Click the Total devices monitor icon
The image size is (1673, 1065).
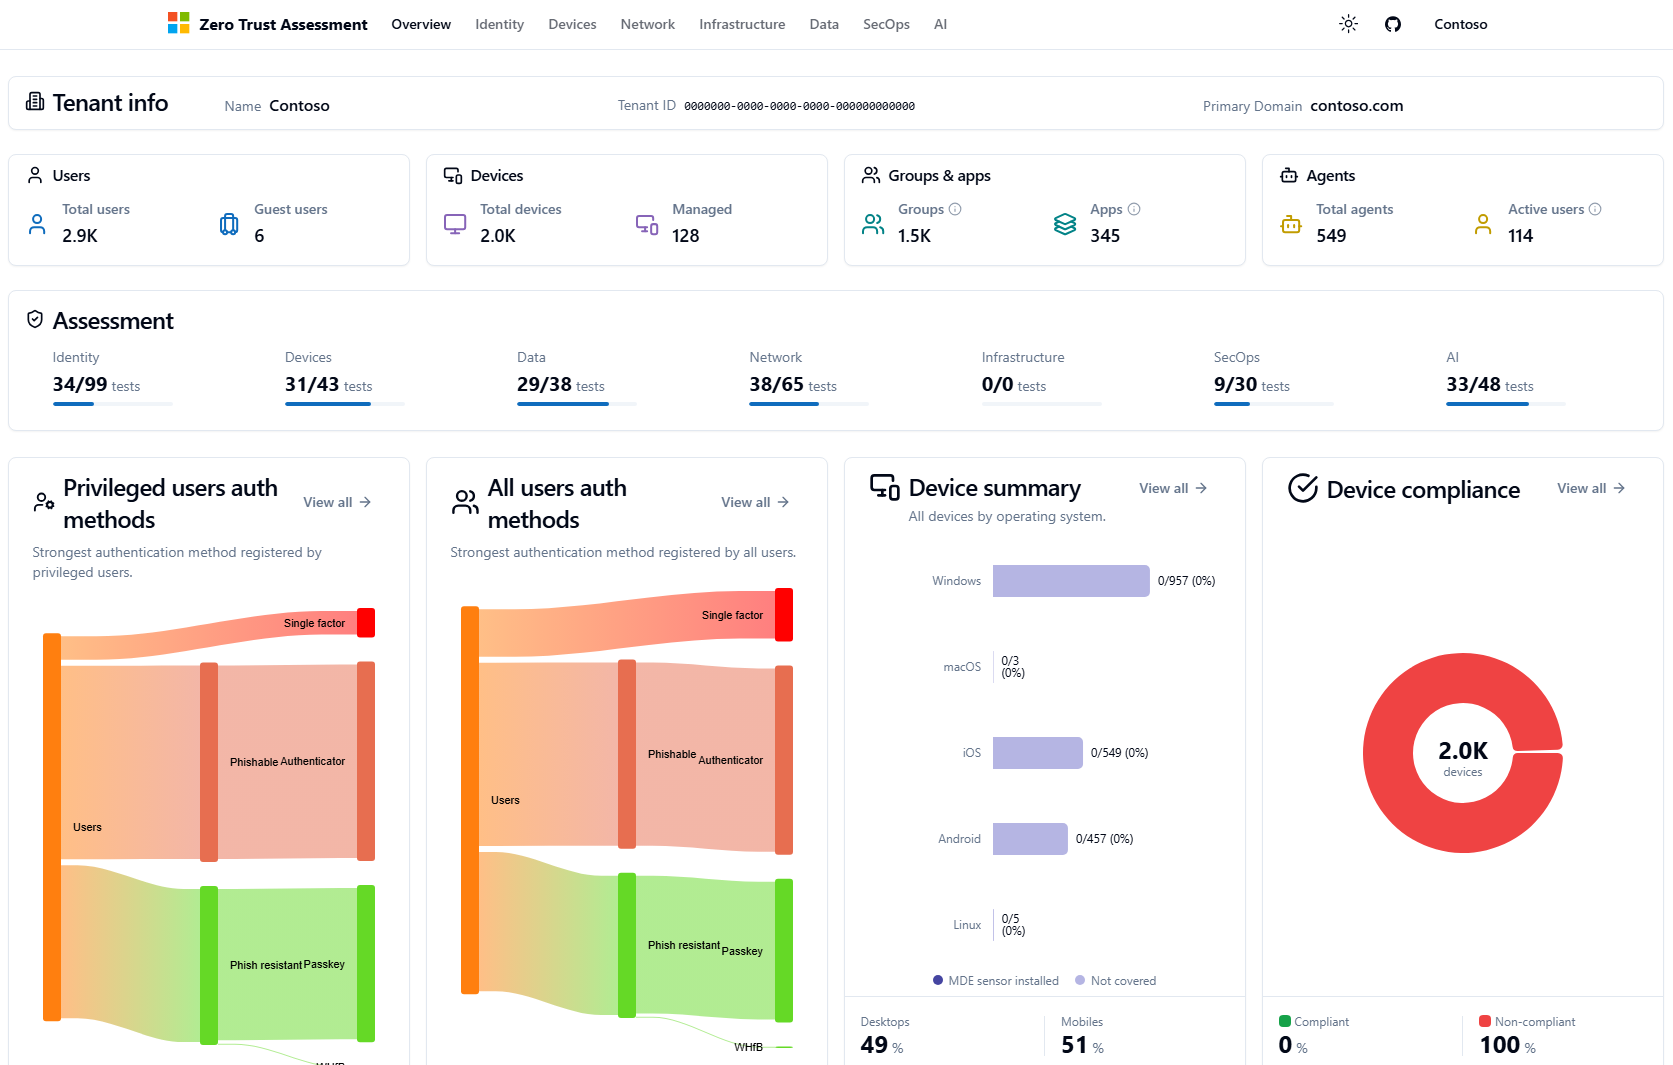455,224
